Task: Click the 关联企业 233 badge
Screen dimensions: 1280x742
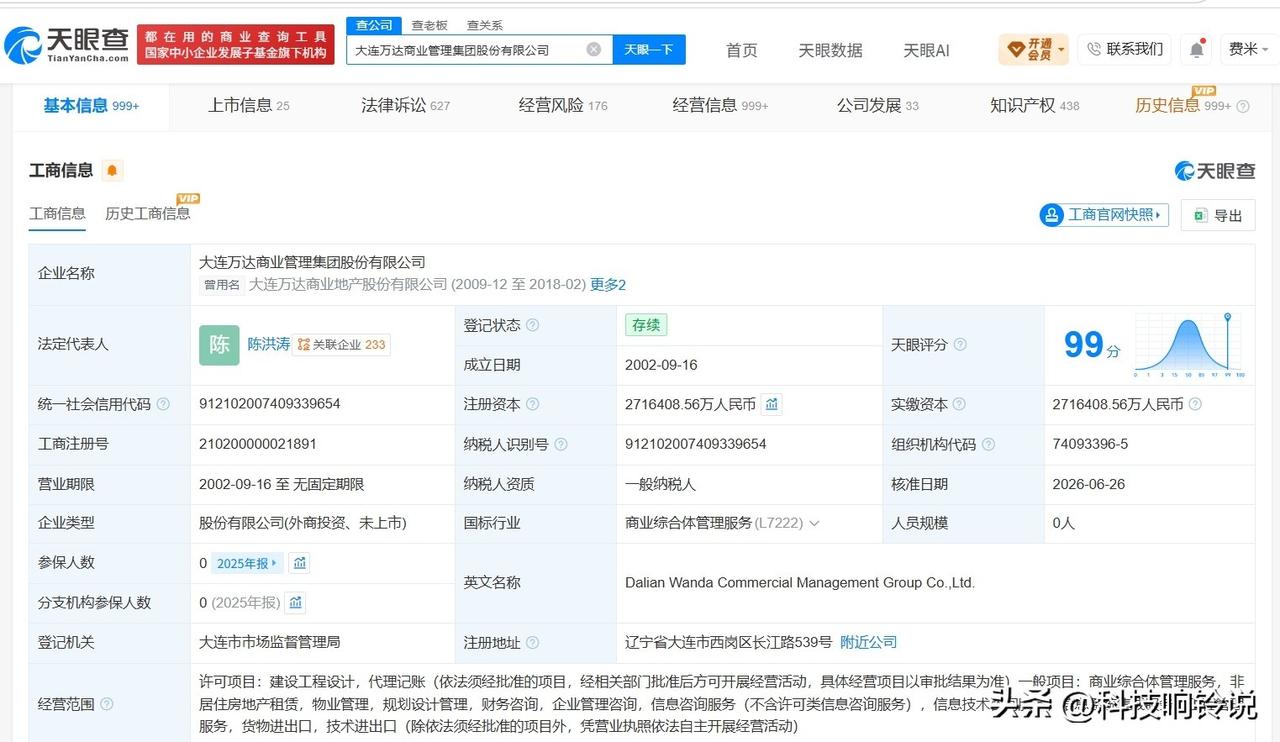Action: 342,345
